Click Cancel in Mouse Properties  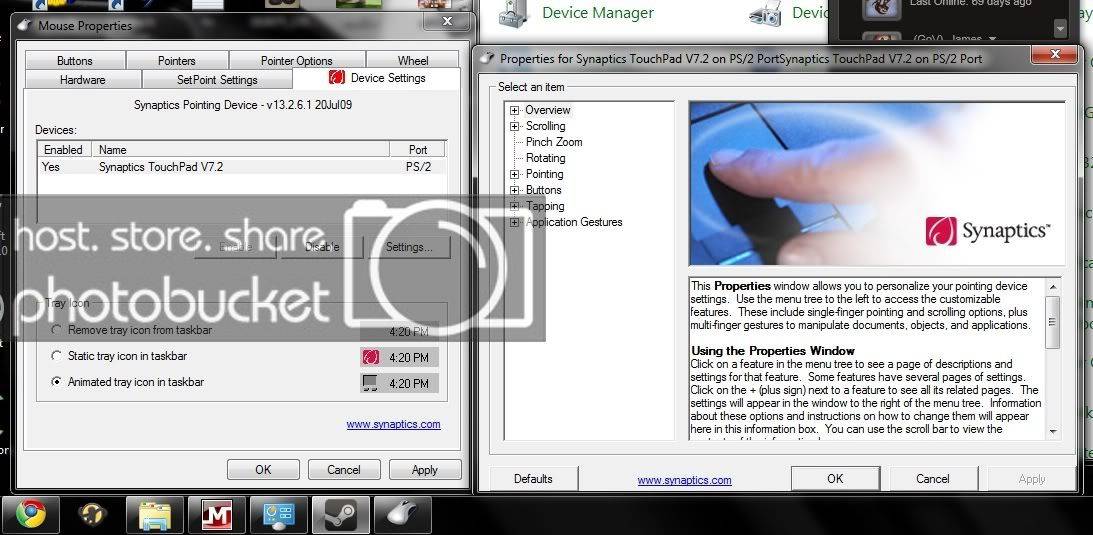click(x=344, y=470)
